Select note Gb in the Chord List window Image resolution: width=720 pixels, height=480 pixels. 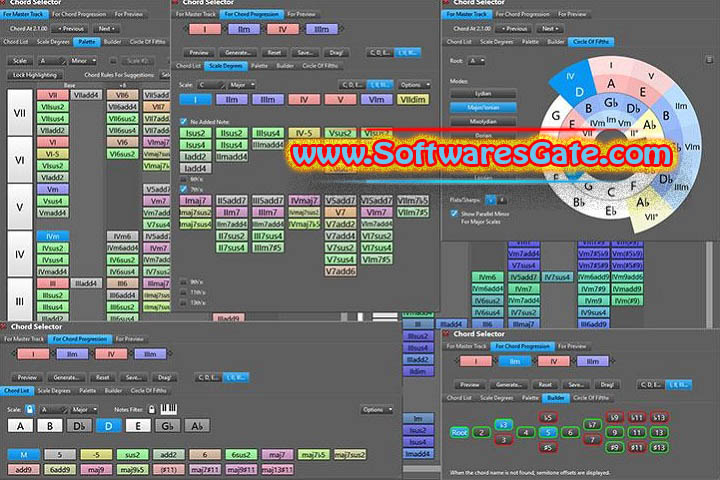[x=167, y=426]
